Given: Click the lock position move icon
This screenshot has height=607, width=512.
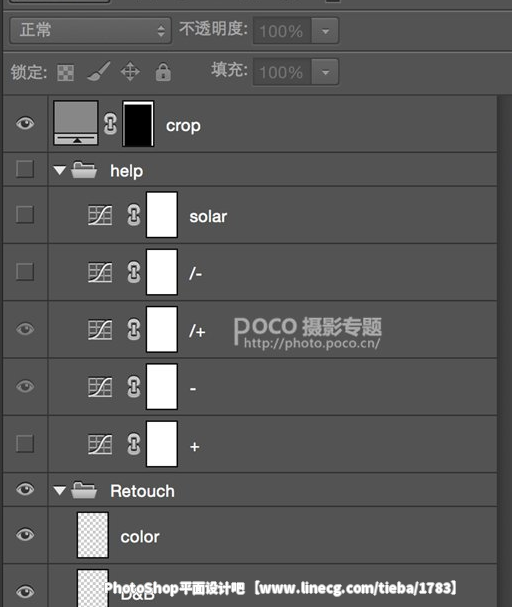Looking at the screenshot, I should point(130,72).
